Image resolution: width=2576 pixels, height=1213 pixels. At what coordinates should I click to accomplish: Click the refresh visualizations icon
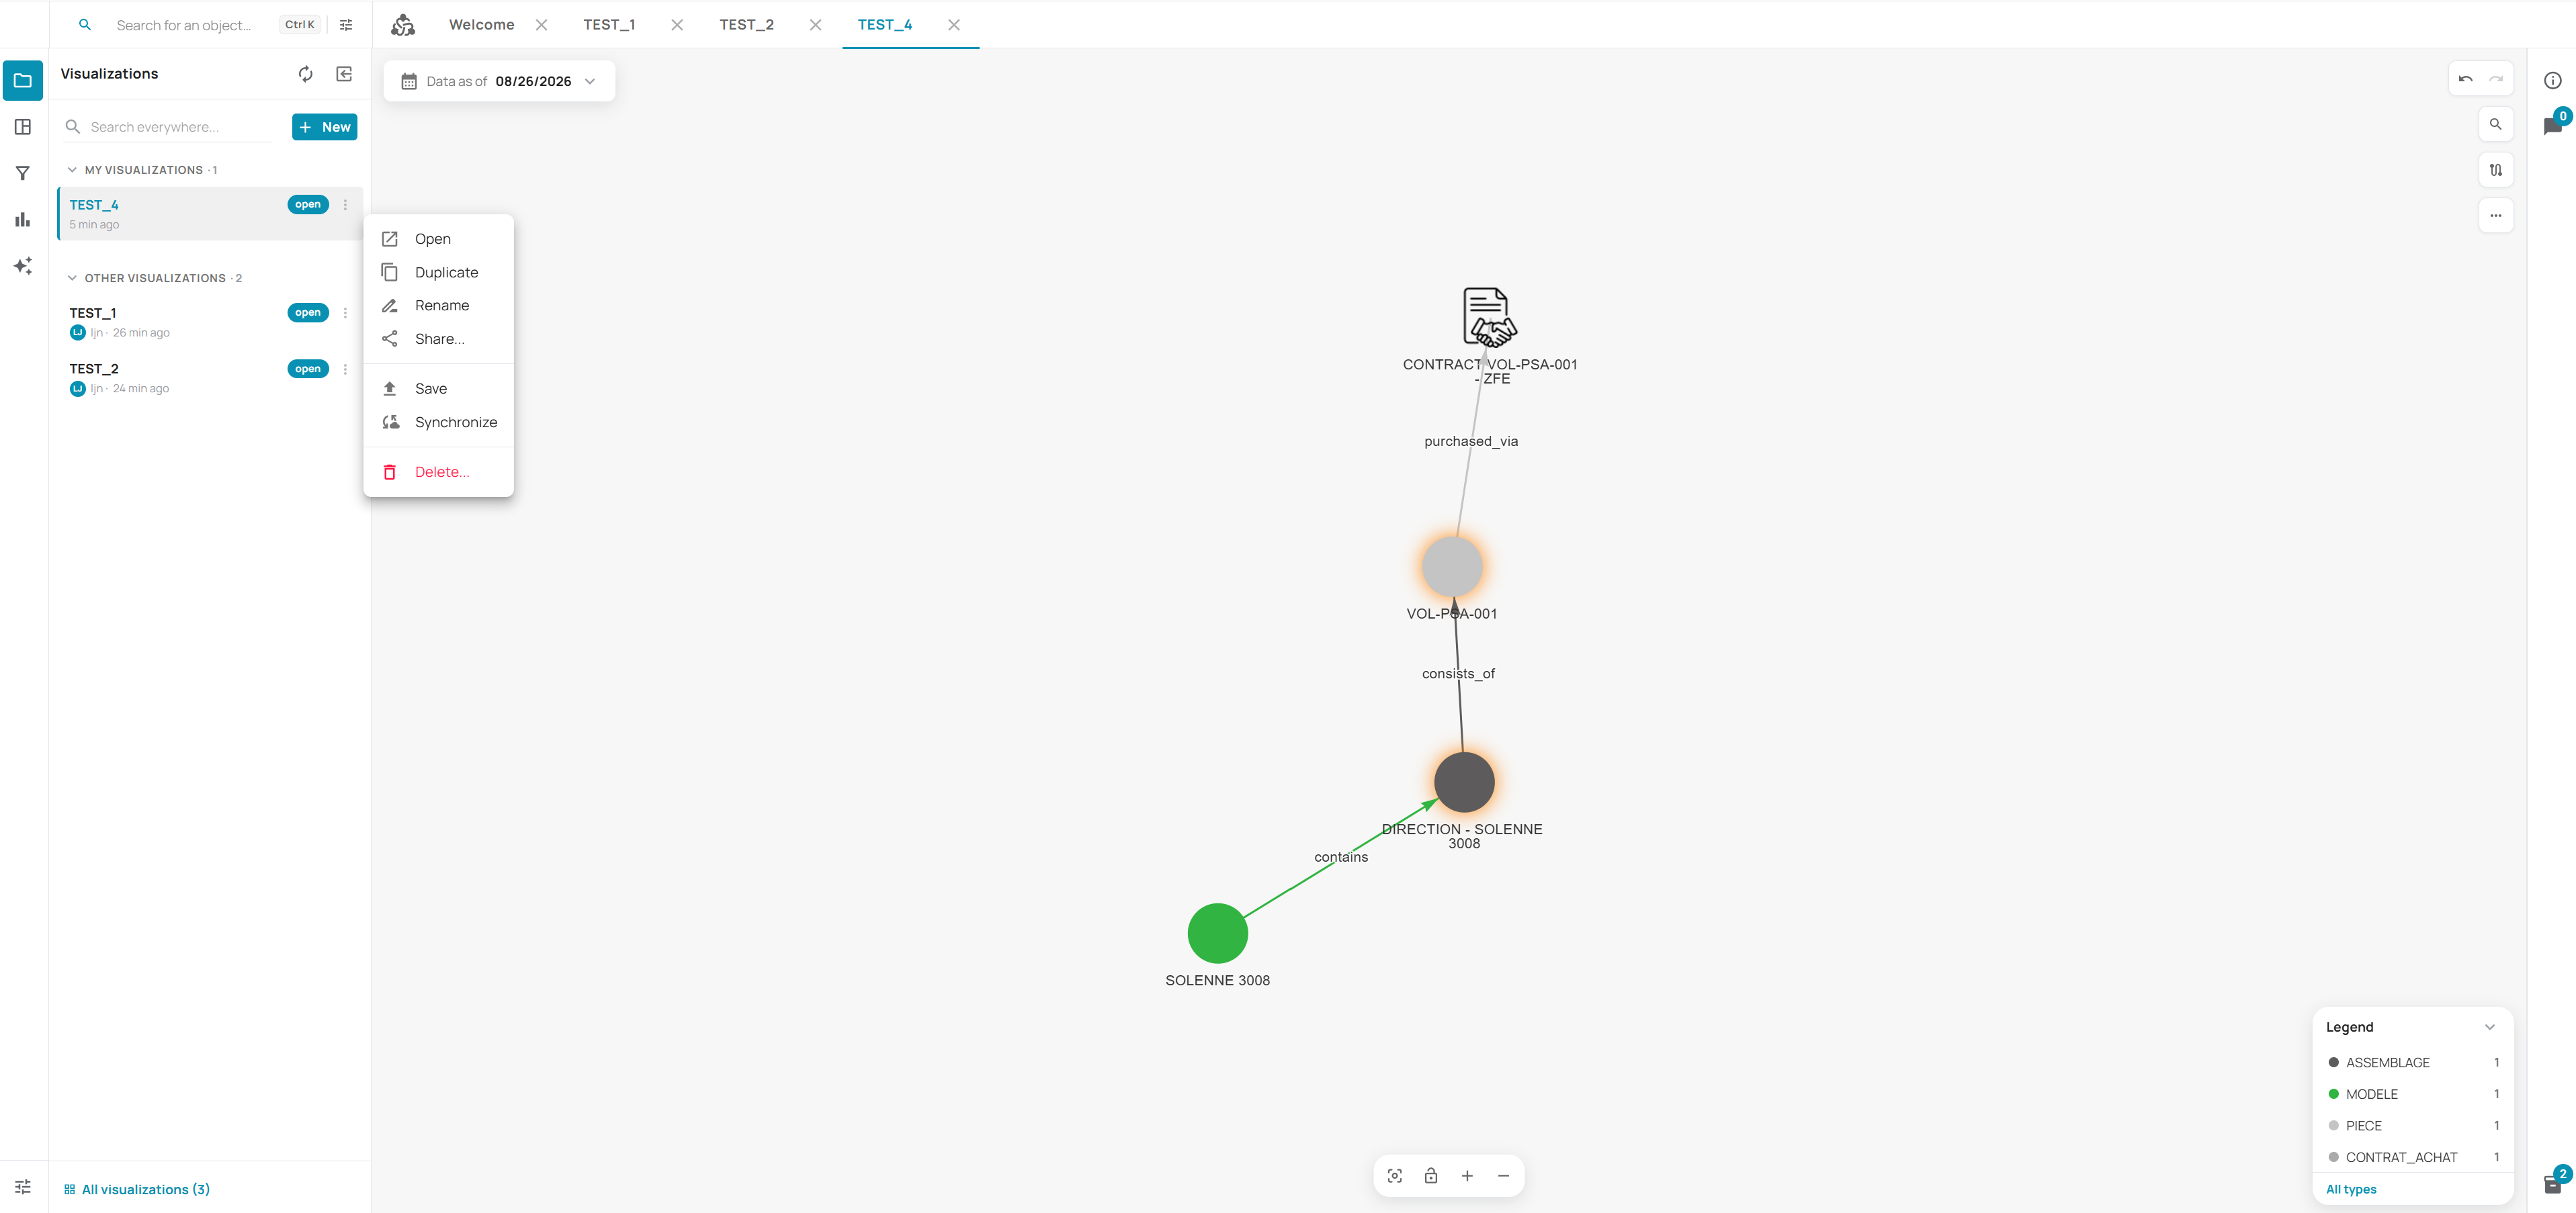coord(306,74)
